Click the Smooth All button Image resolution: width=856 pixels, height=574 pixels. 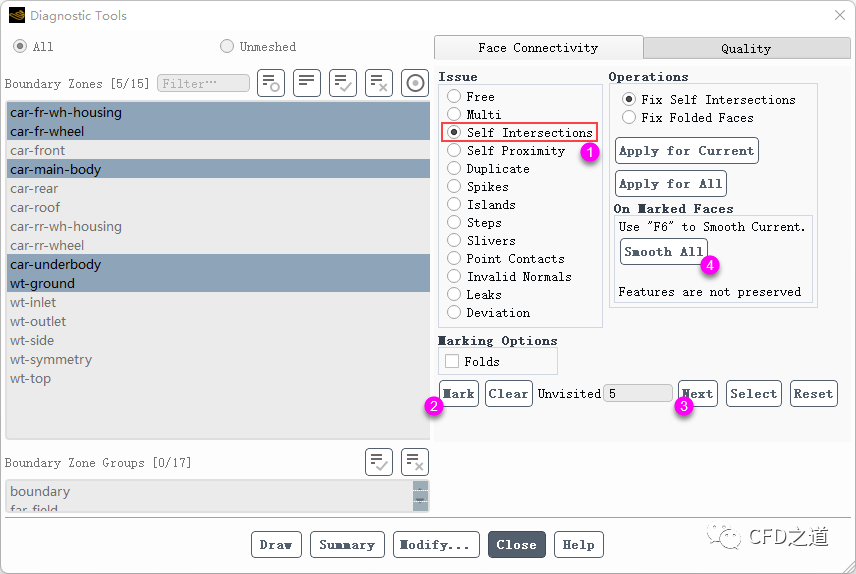664,252
